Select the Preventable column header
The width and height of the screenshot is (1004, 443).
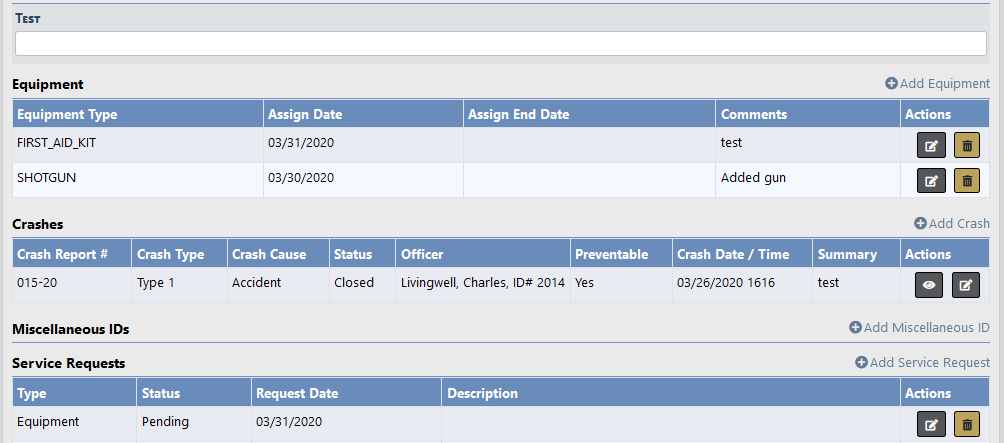pyautogui.click(x=611, y=254)
